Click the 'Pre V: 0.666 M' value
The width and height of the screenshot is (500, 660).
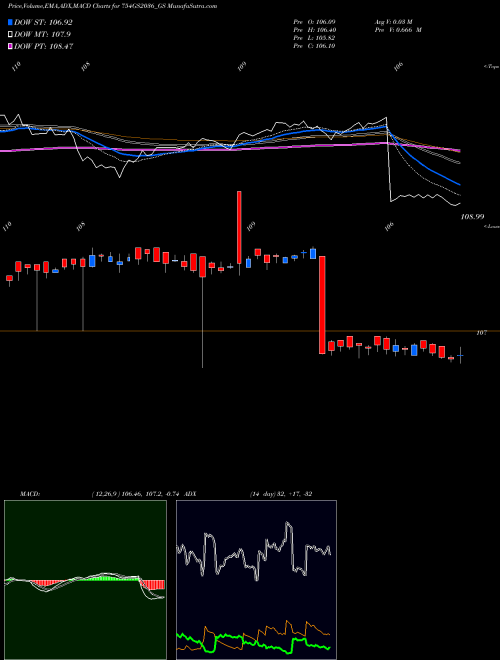point(398,30)
